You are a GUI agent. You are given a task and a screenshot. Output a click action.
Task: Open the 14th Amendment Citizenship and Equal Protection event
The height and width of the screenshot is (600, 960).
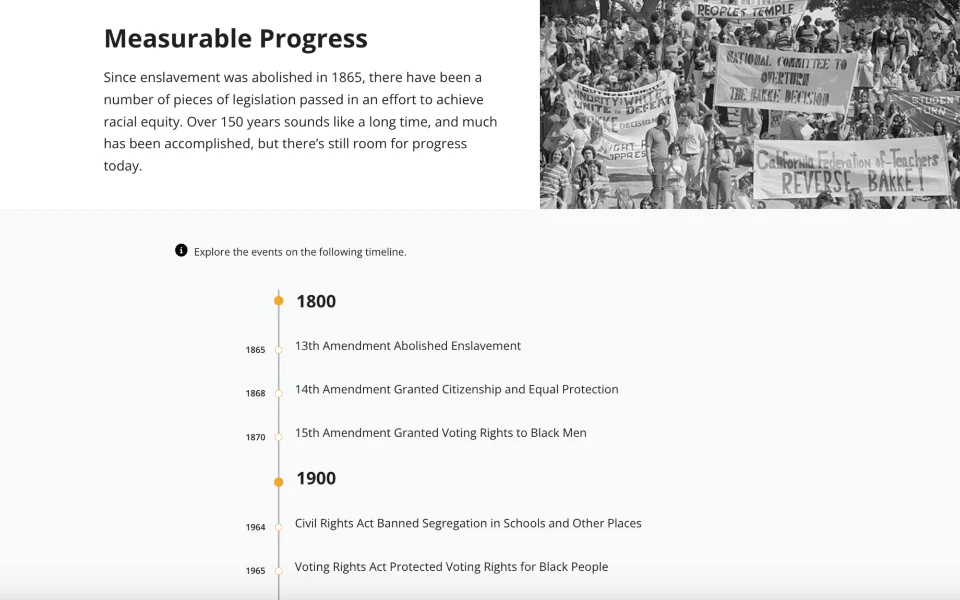point(456,389)
